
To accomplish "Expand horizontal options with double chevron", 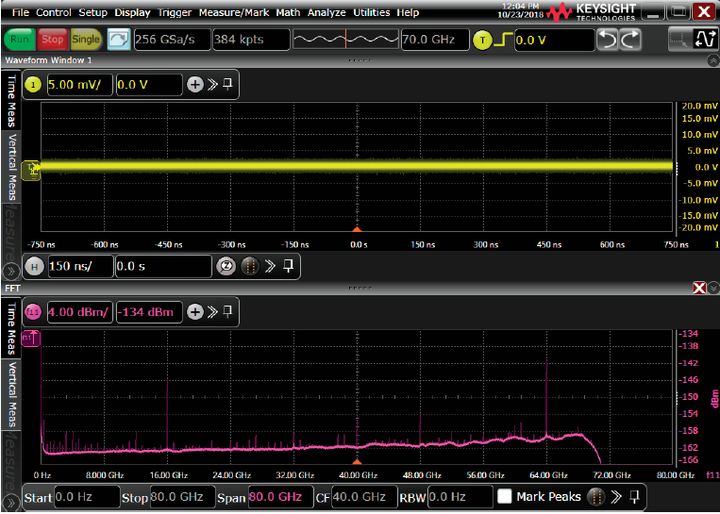I will click(x=270, y=266).
